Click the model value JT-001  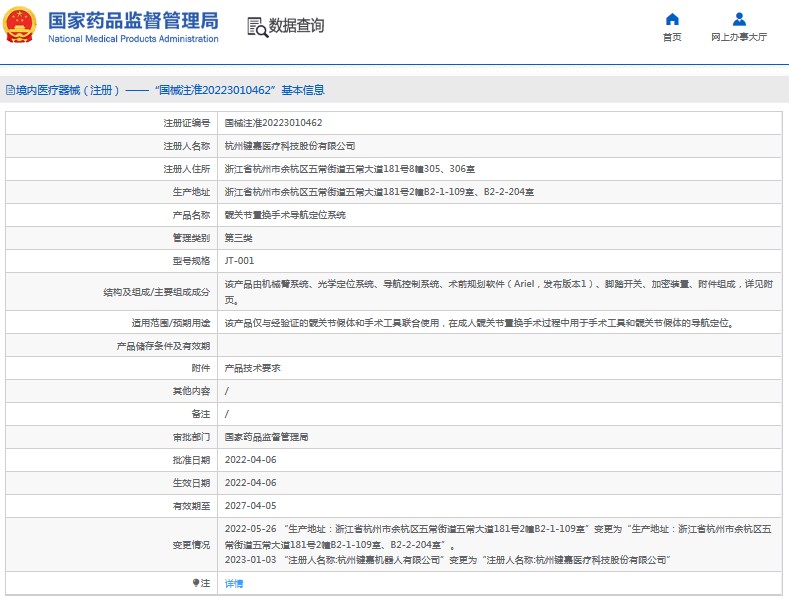coord(239,260)
